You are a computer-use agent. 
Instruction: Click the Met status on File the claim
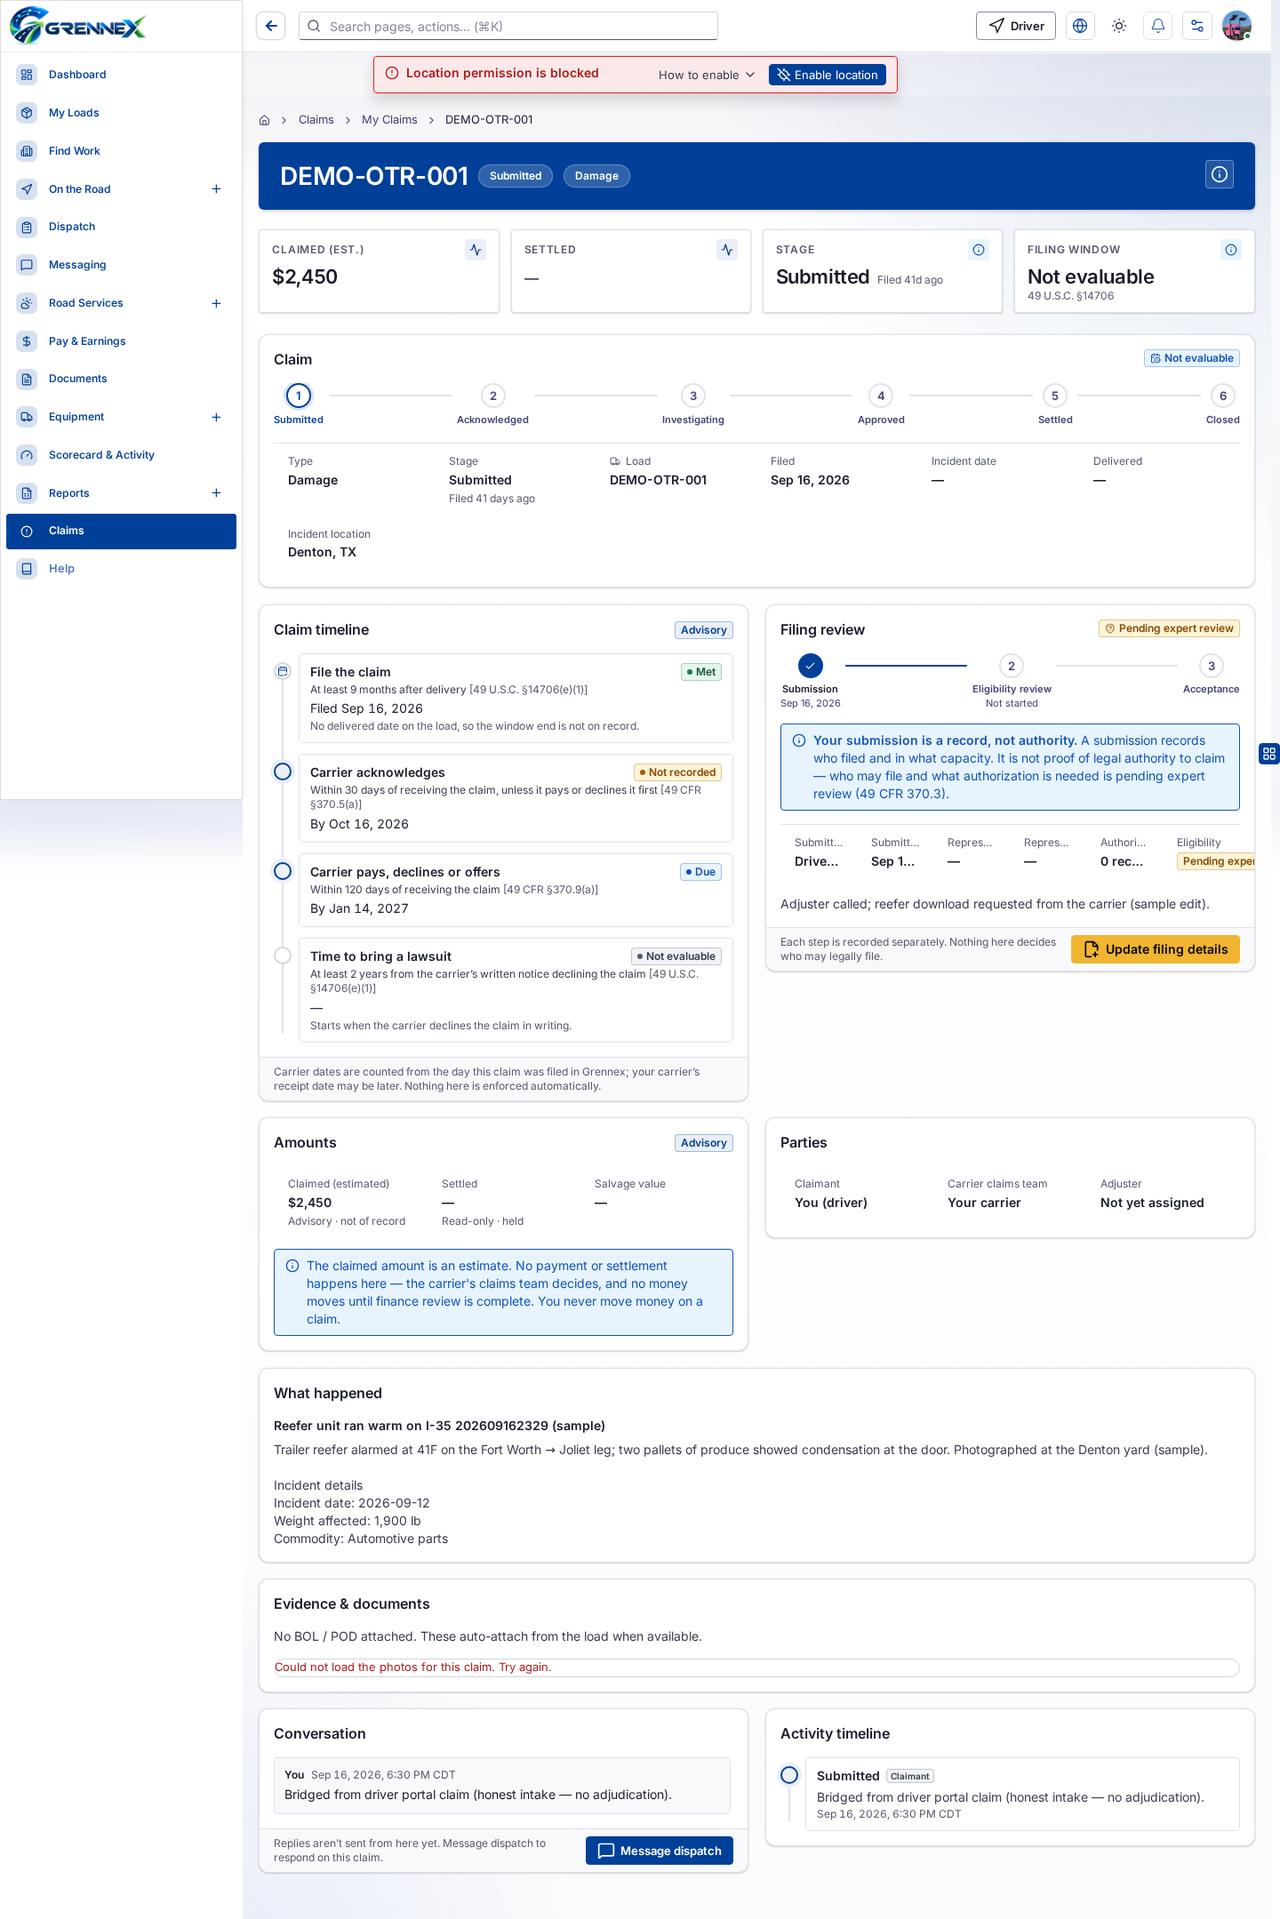[701, 672]
